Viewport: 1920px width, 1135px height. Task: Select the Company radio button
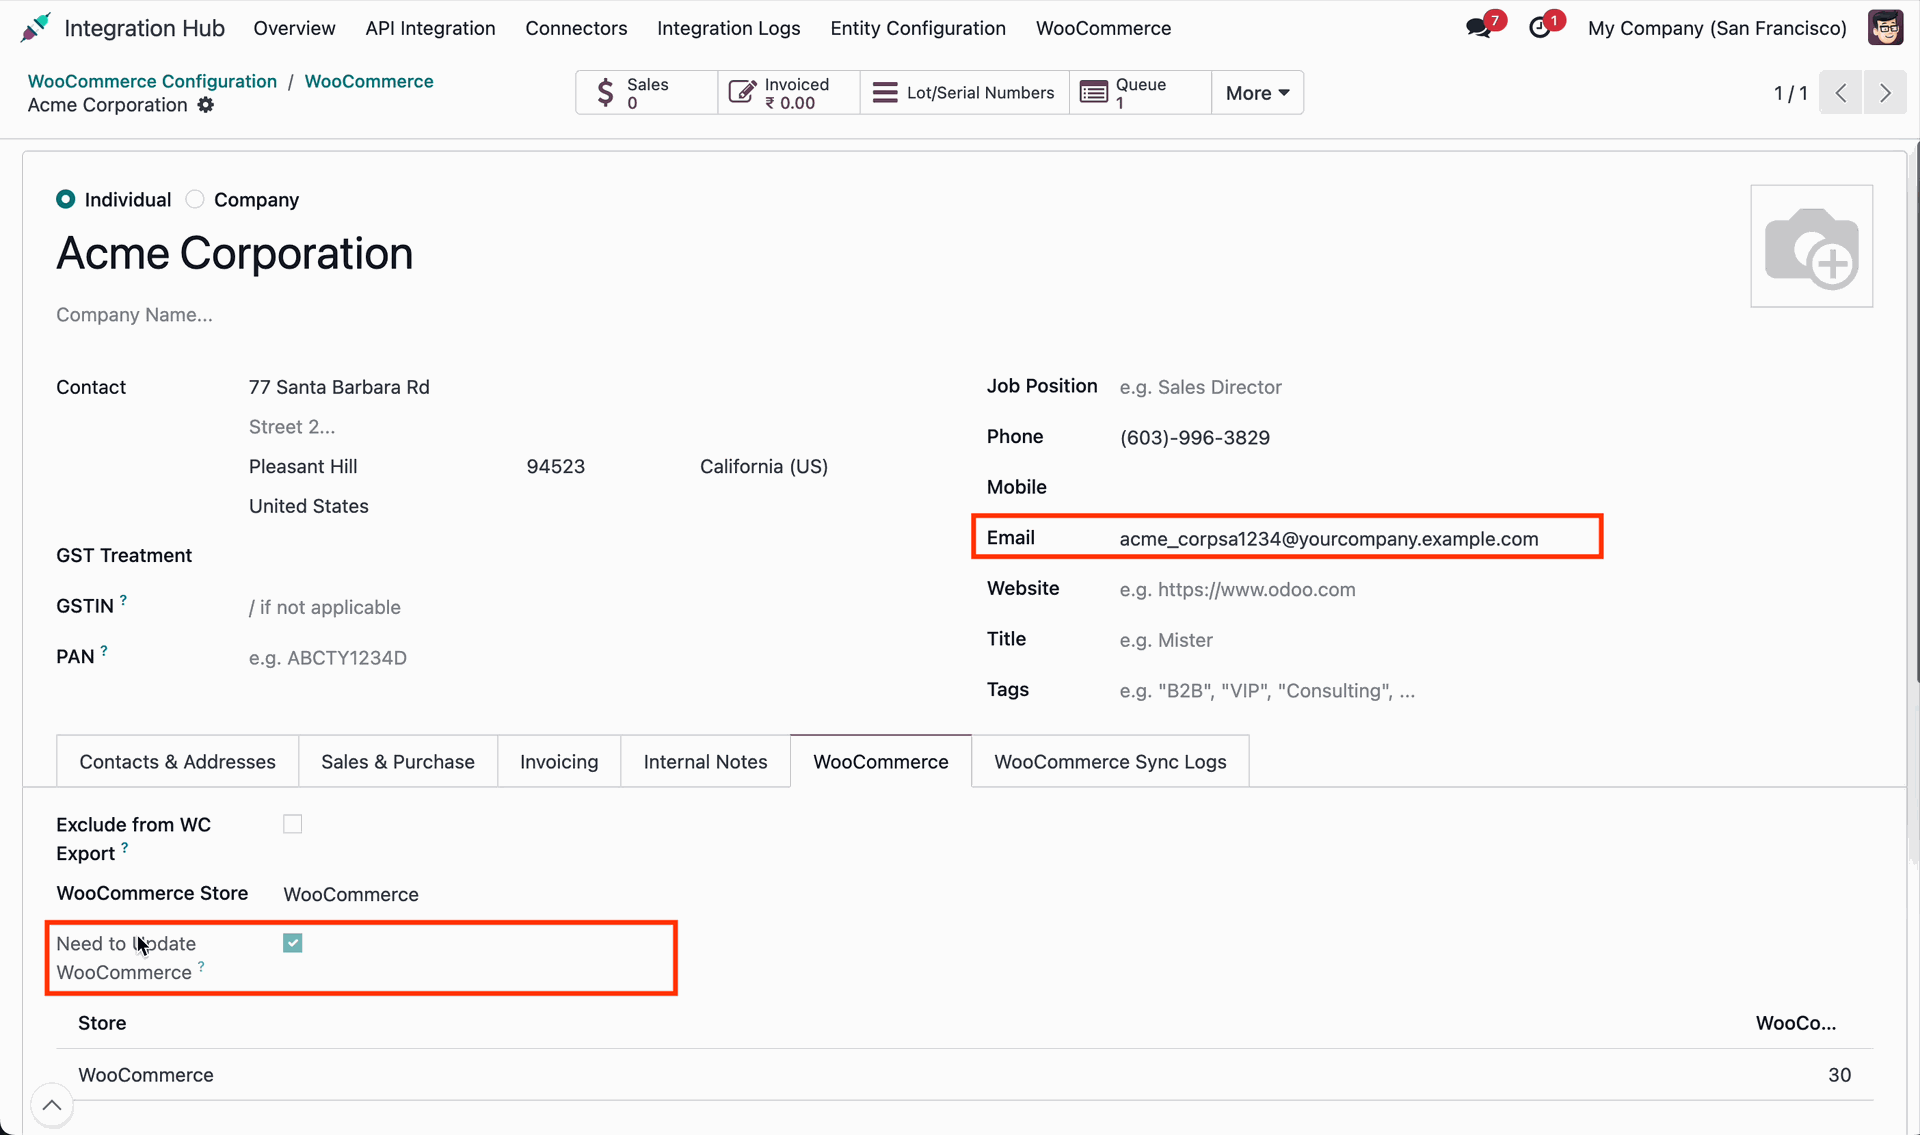[195, 199]
